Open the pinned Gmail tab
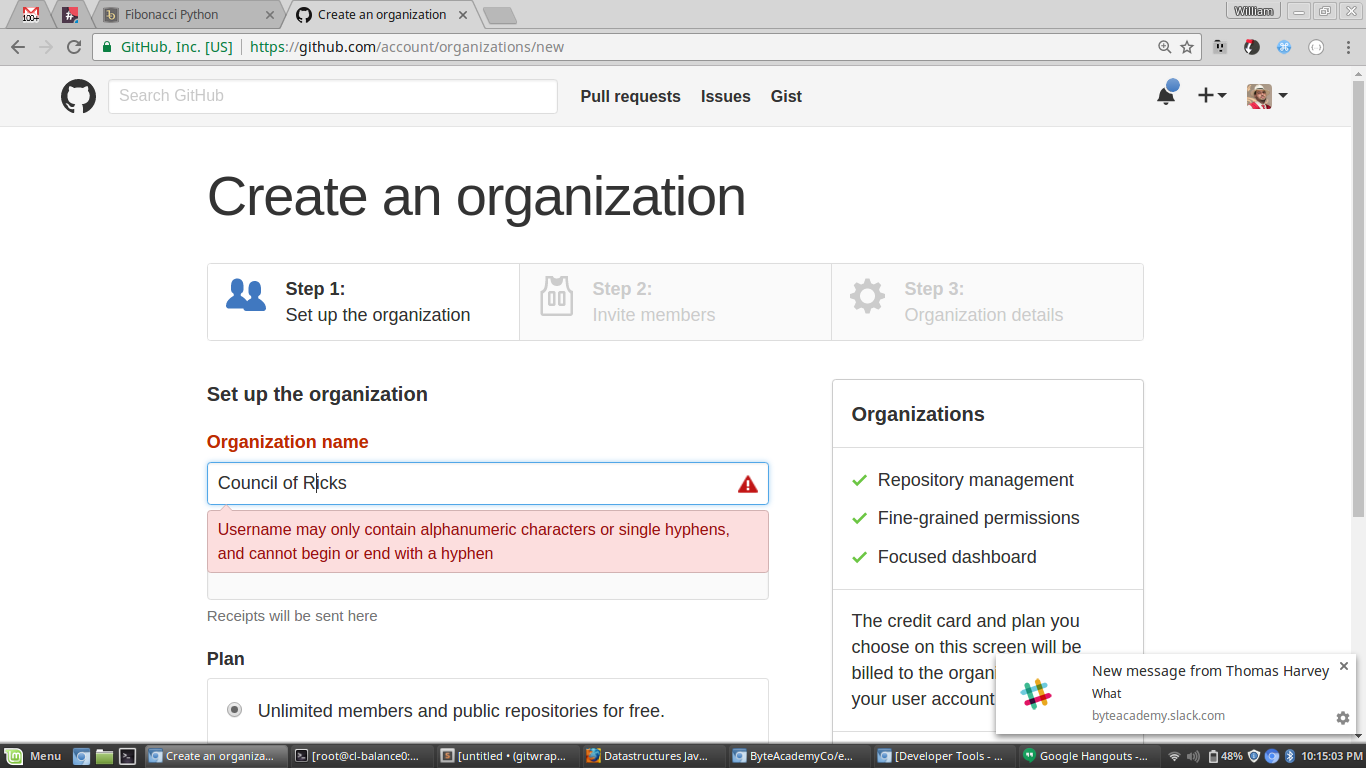The image size is (1366, 768). coord(31,15)
